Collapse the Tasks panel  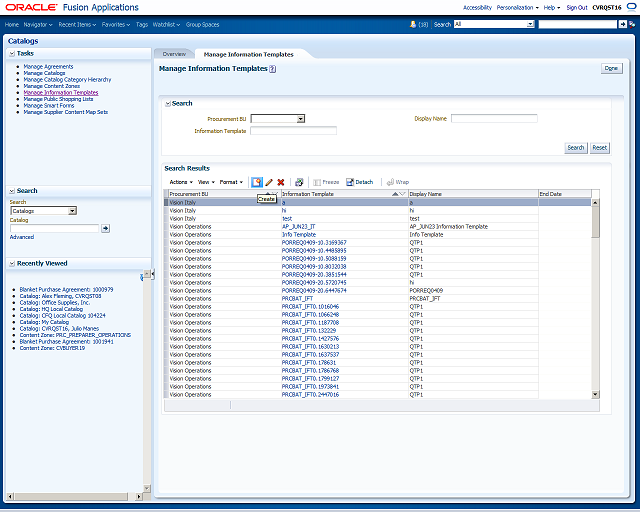(x=12, y=53)
